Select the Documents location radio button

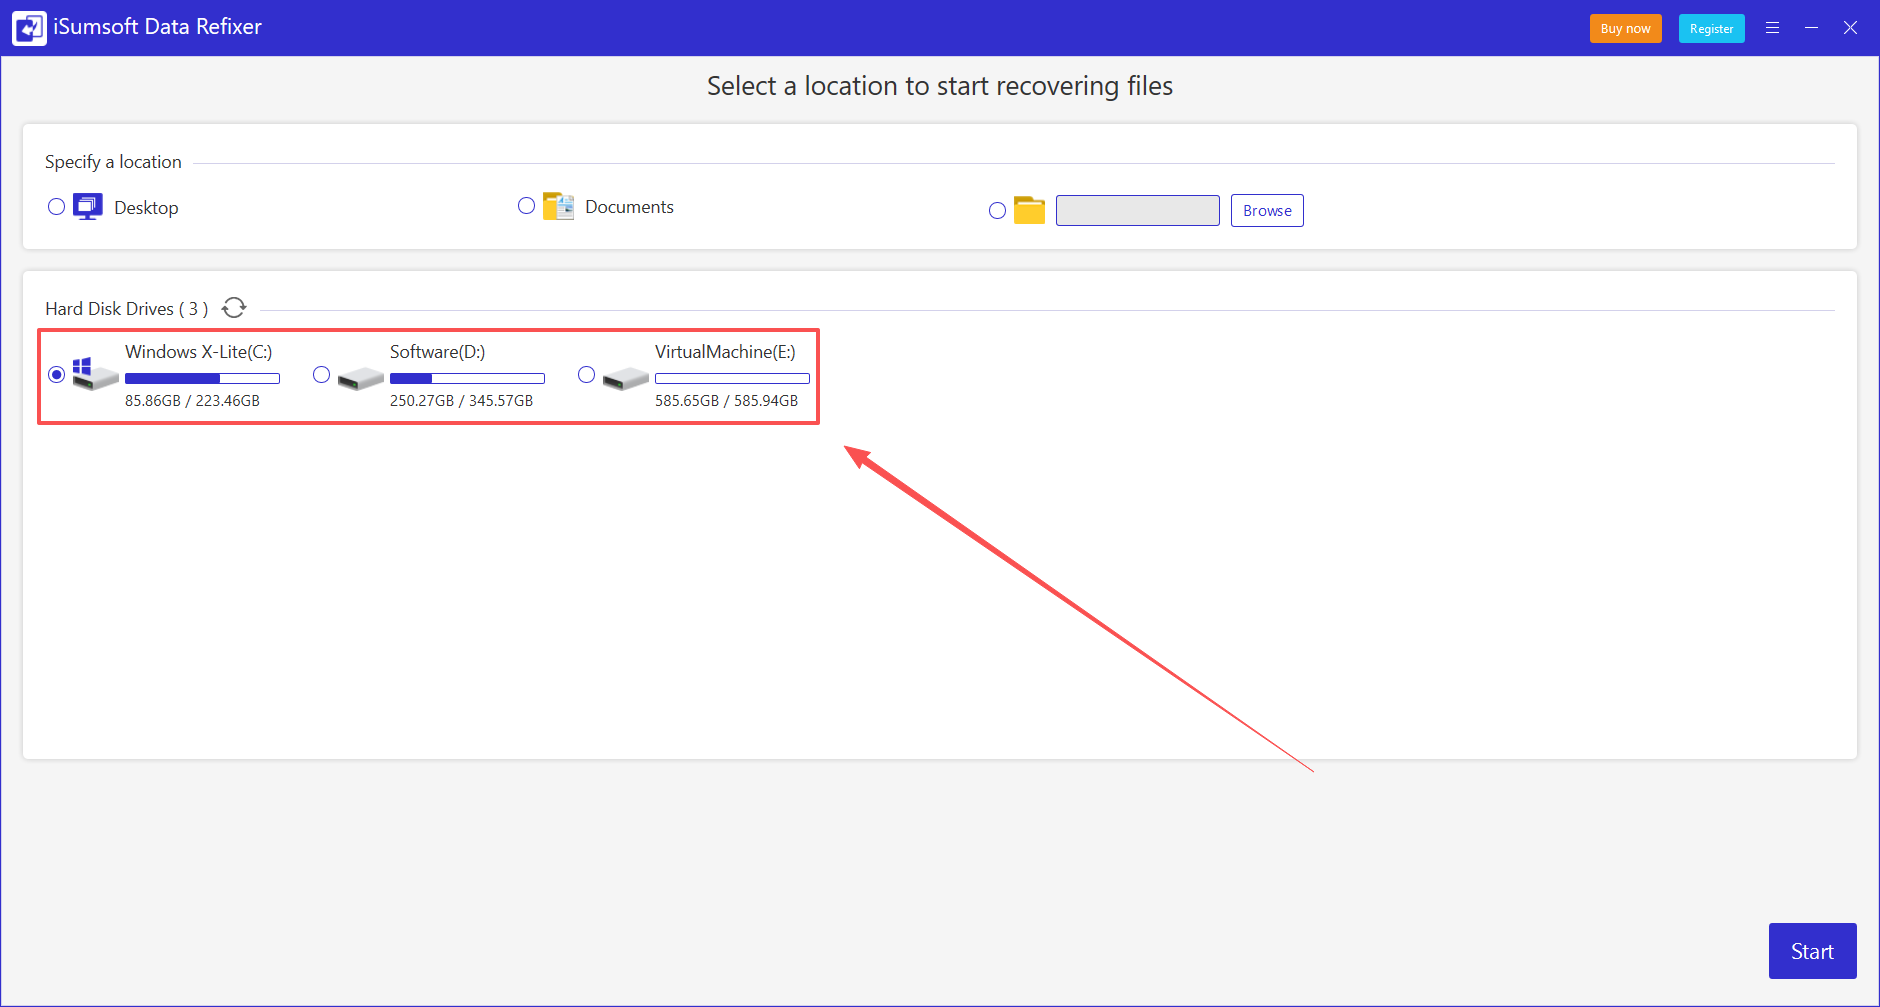coord(527,205)
